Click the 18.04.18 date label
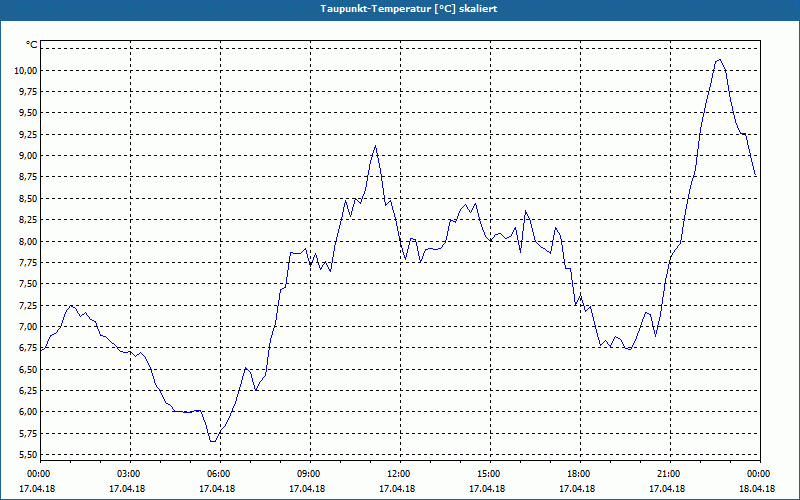The width and height of the screenshot is (800, 500). coord(757,489)
